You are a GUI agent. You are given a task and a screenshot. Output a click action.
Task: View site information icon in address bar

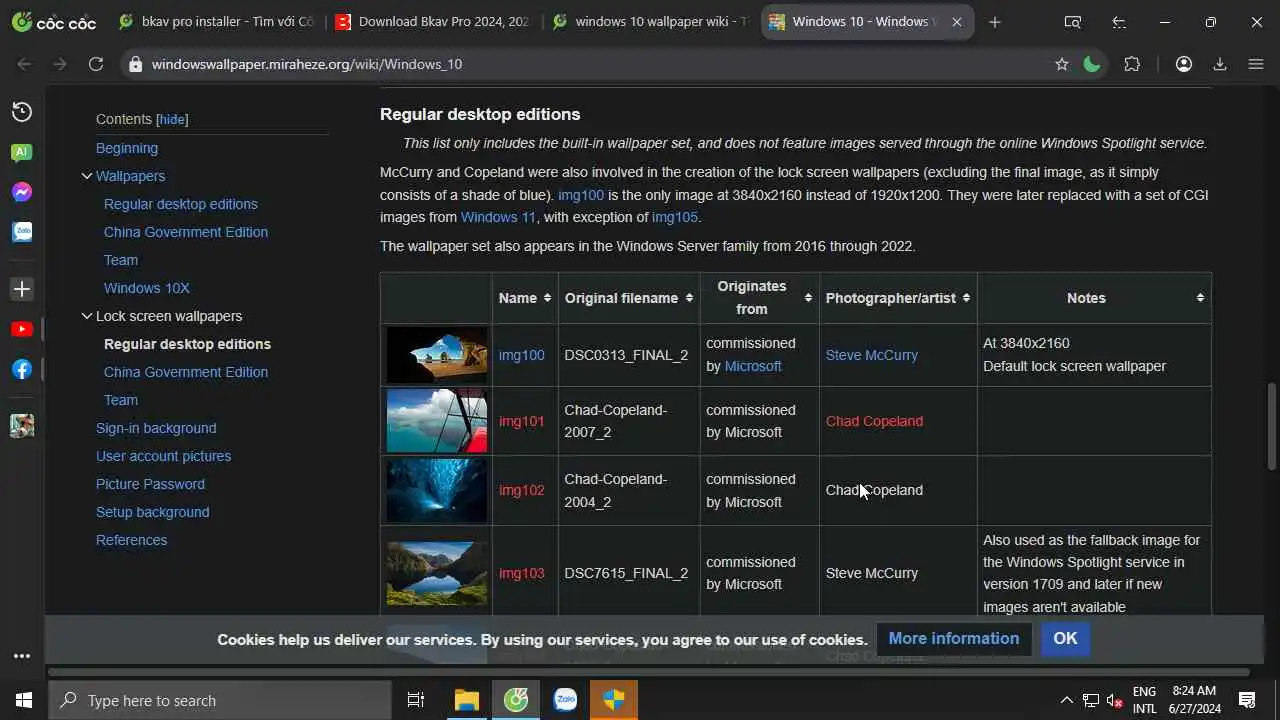[135, 64]
